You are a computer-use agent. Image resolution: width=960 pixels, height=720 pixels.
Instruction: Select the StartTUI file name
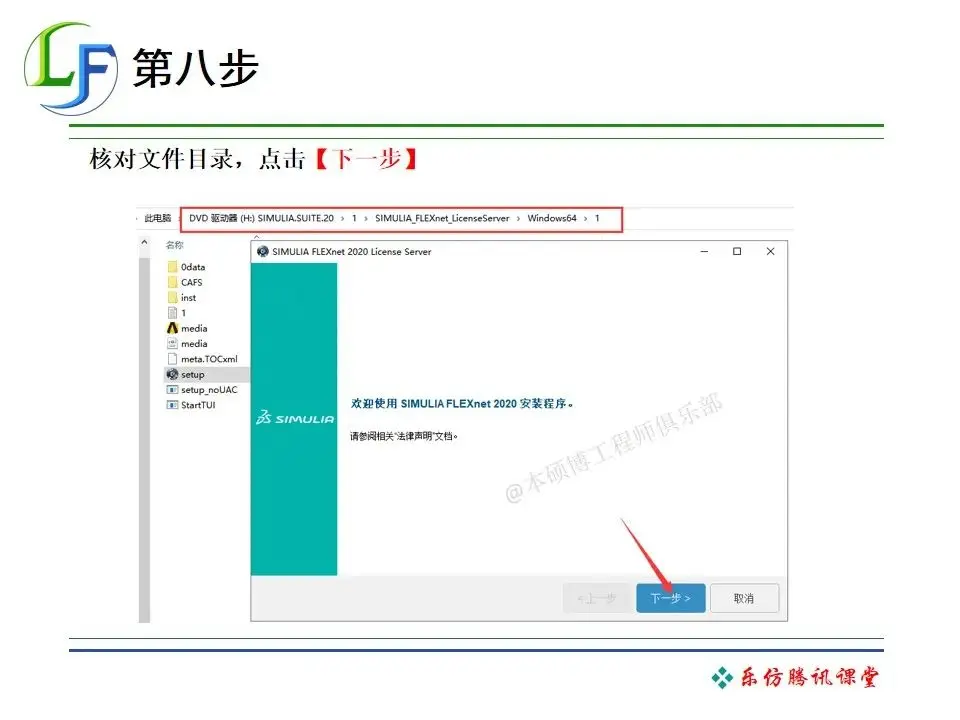[x=198, y=405]
